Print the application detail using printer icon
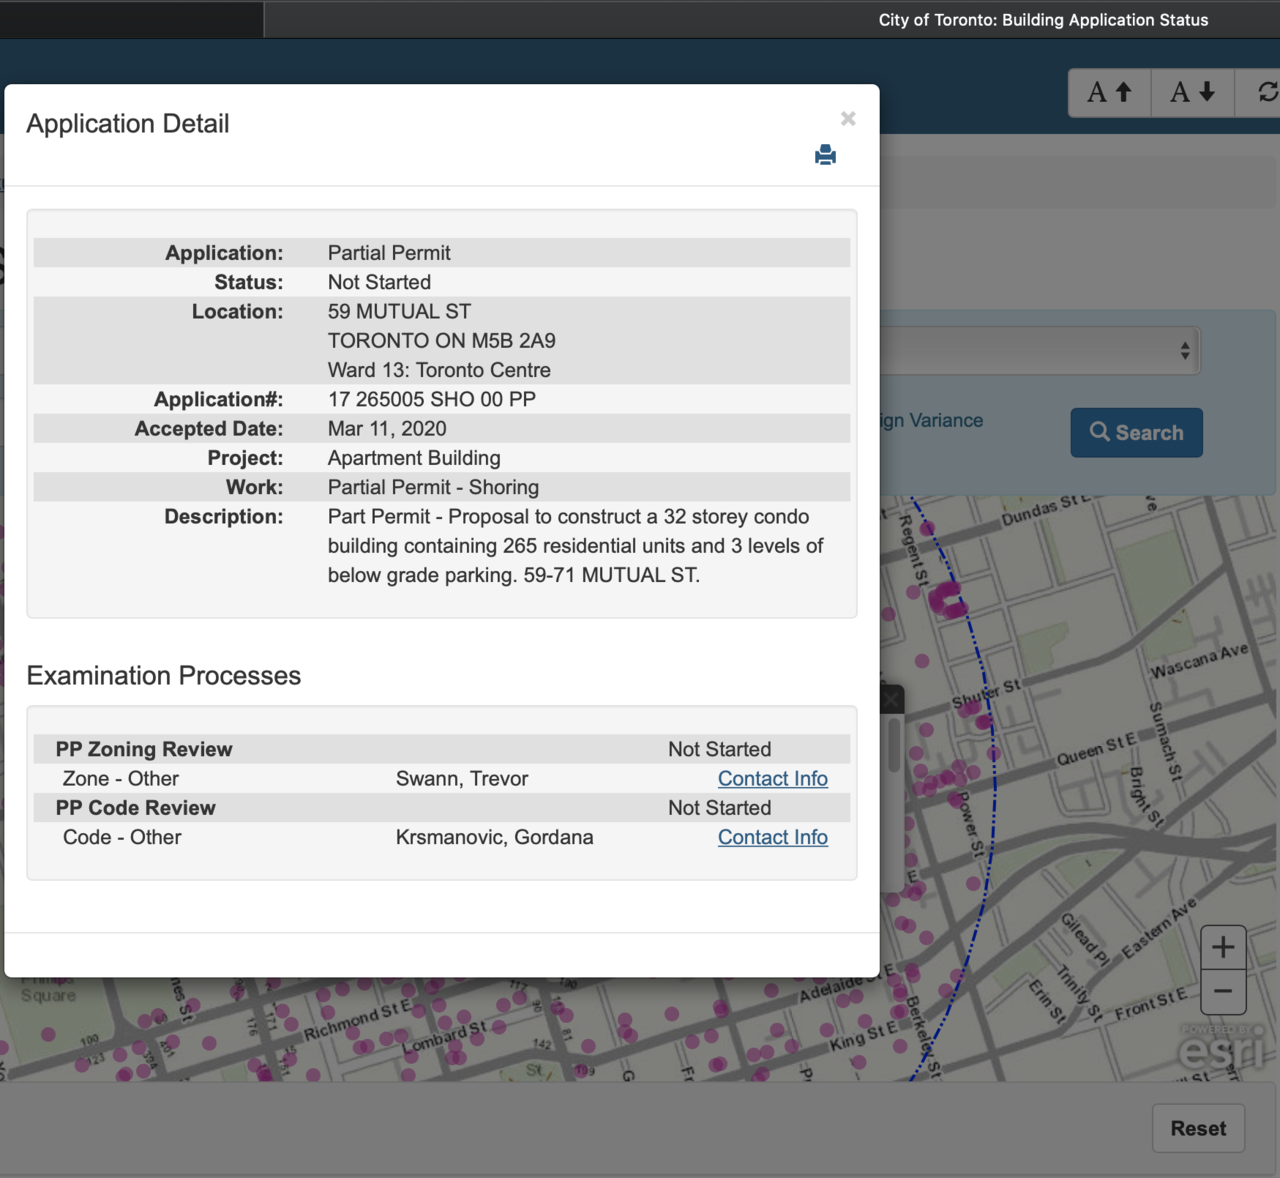The width and height of the screenshot is (1280, 1178). click(825, 155)
